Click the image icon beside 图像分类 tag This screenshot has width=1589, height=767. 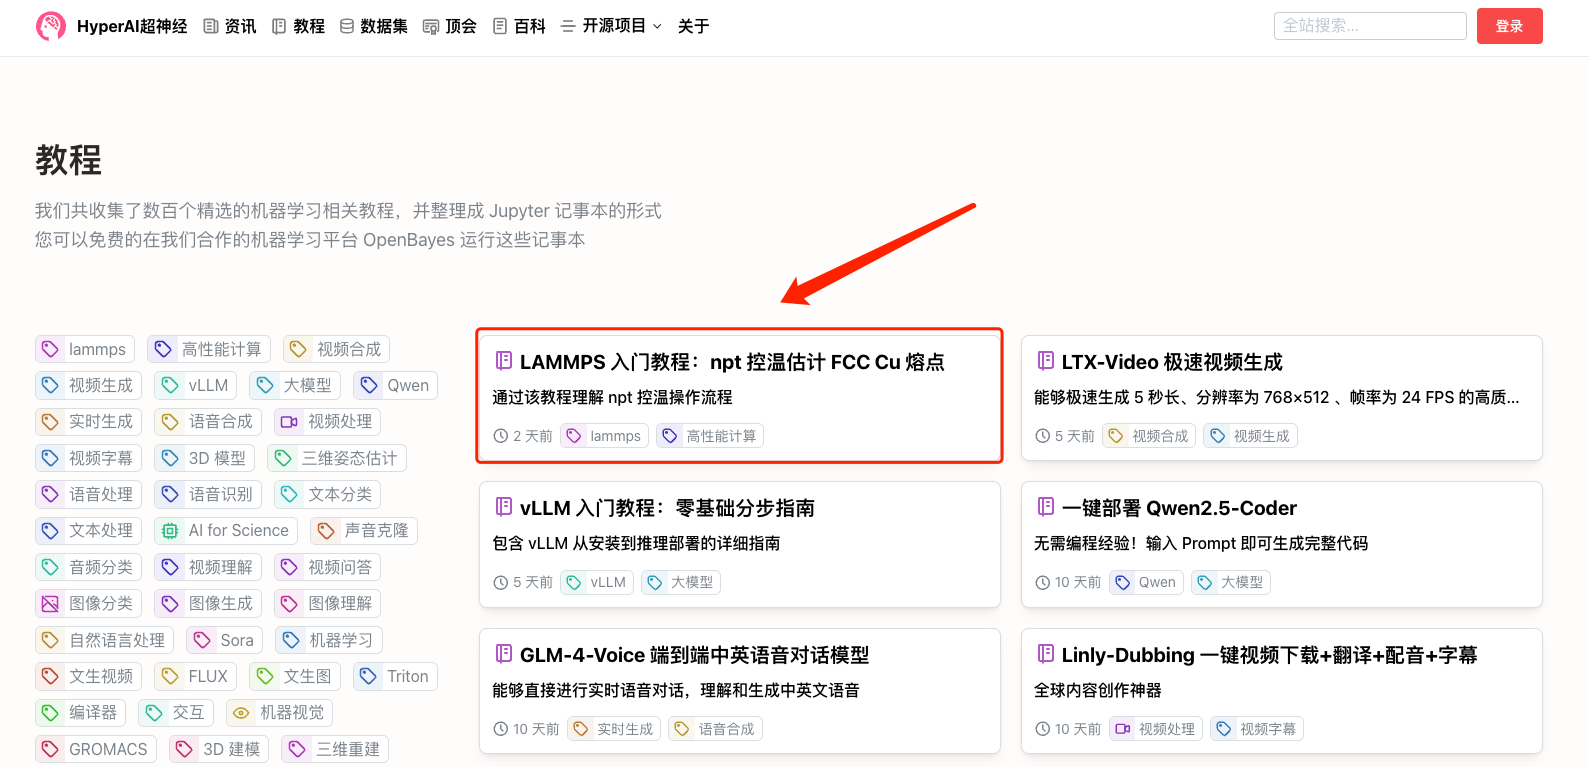pyautogui.click(x=50, y=604)
